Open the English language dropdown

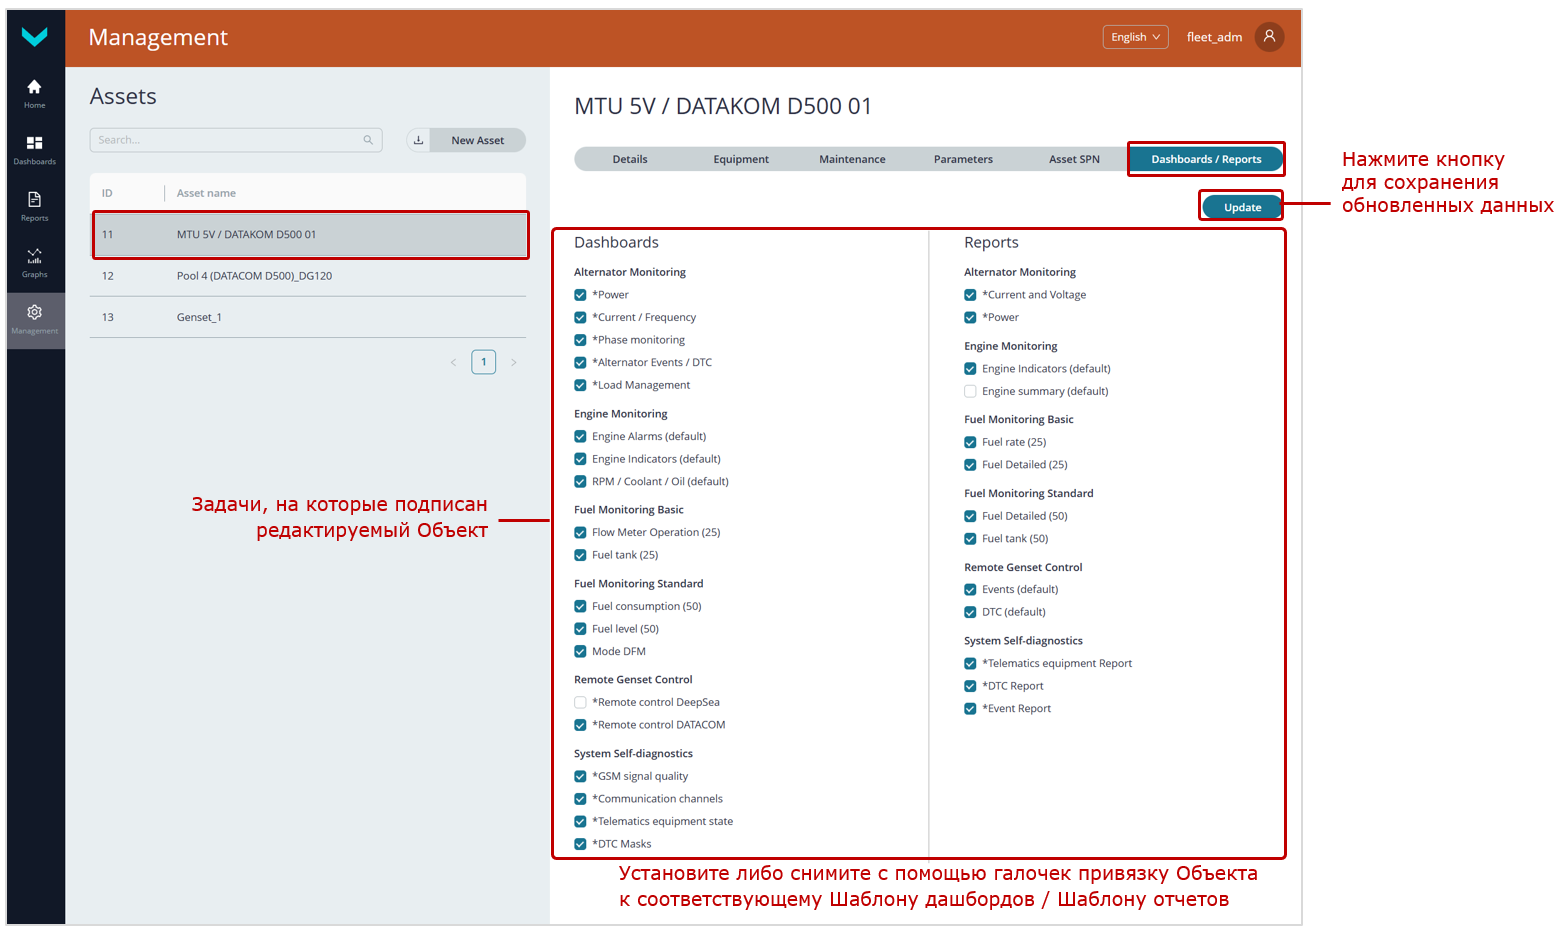pos(1135,37)
